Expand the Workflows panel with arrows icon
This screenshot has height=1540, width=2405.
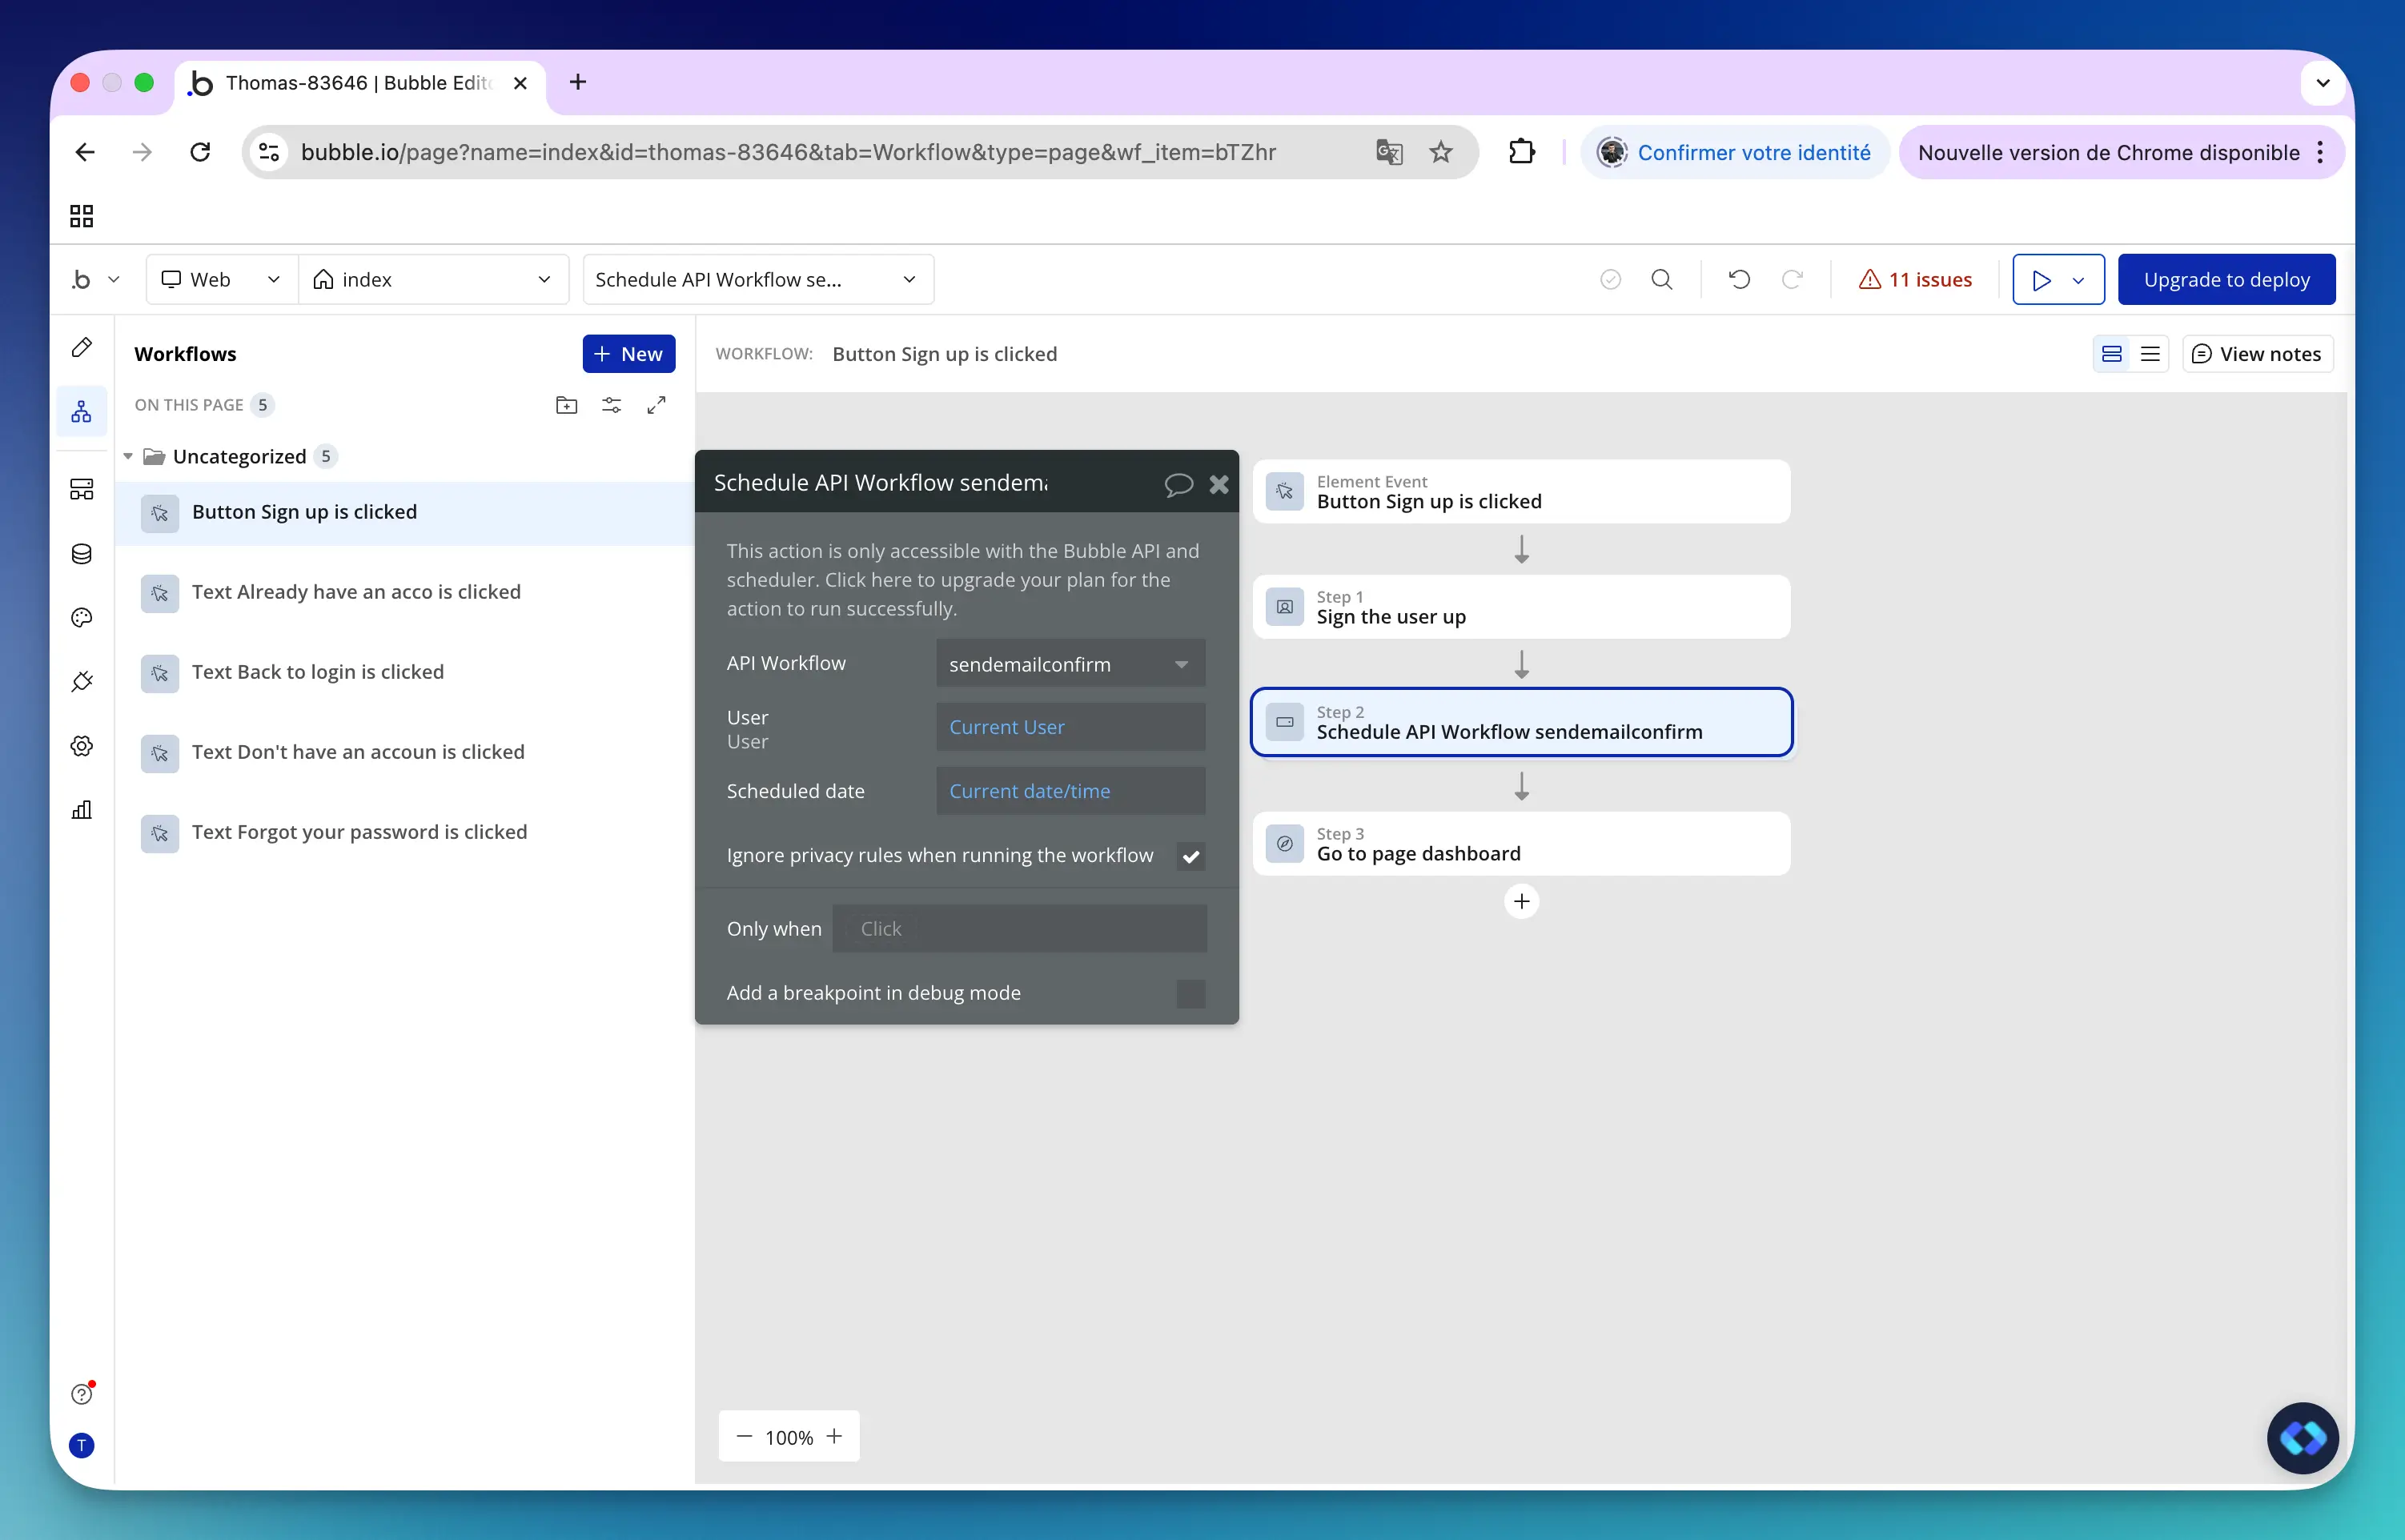pos(656,405)
